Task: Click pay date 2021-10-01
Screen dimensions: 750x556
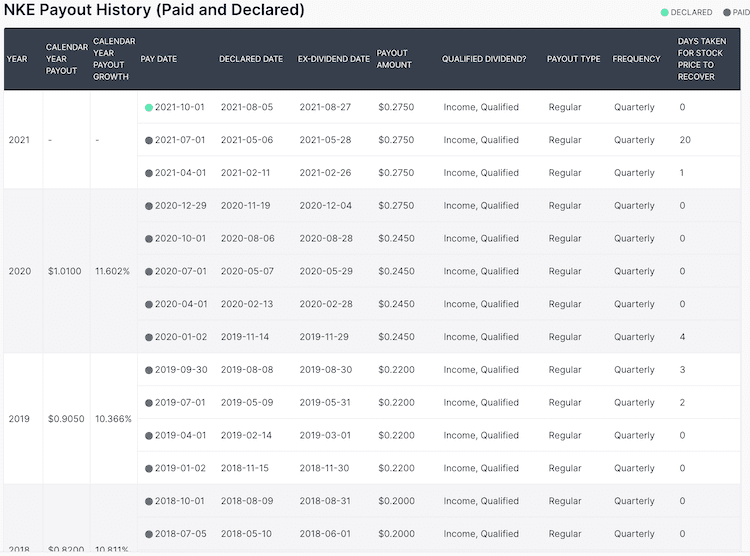Action: click(179, 107)
